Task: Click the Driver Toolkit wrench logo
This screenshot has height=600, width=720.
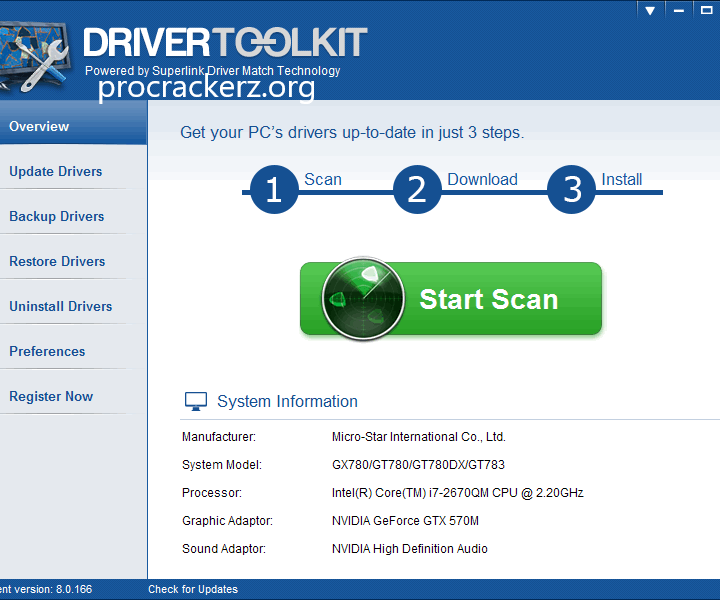Action: (35, 58)
